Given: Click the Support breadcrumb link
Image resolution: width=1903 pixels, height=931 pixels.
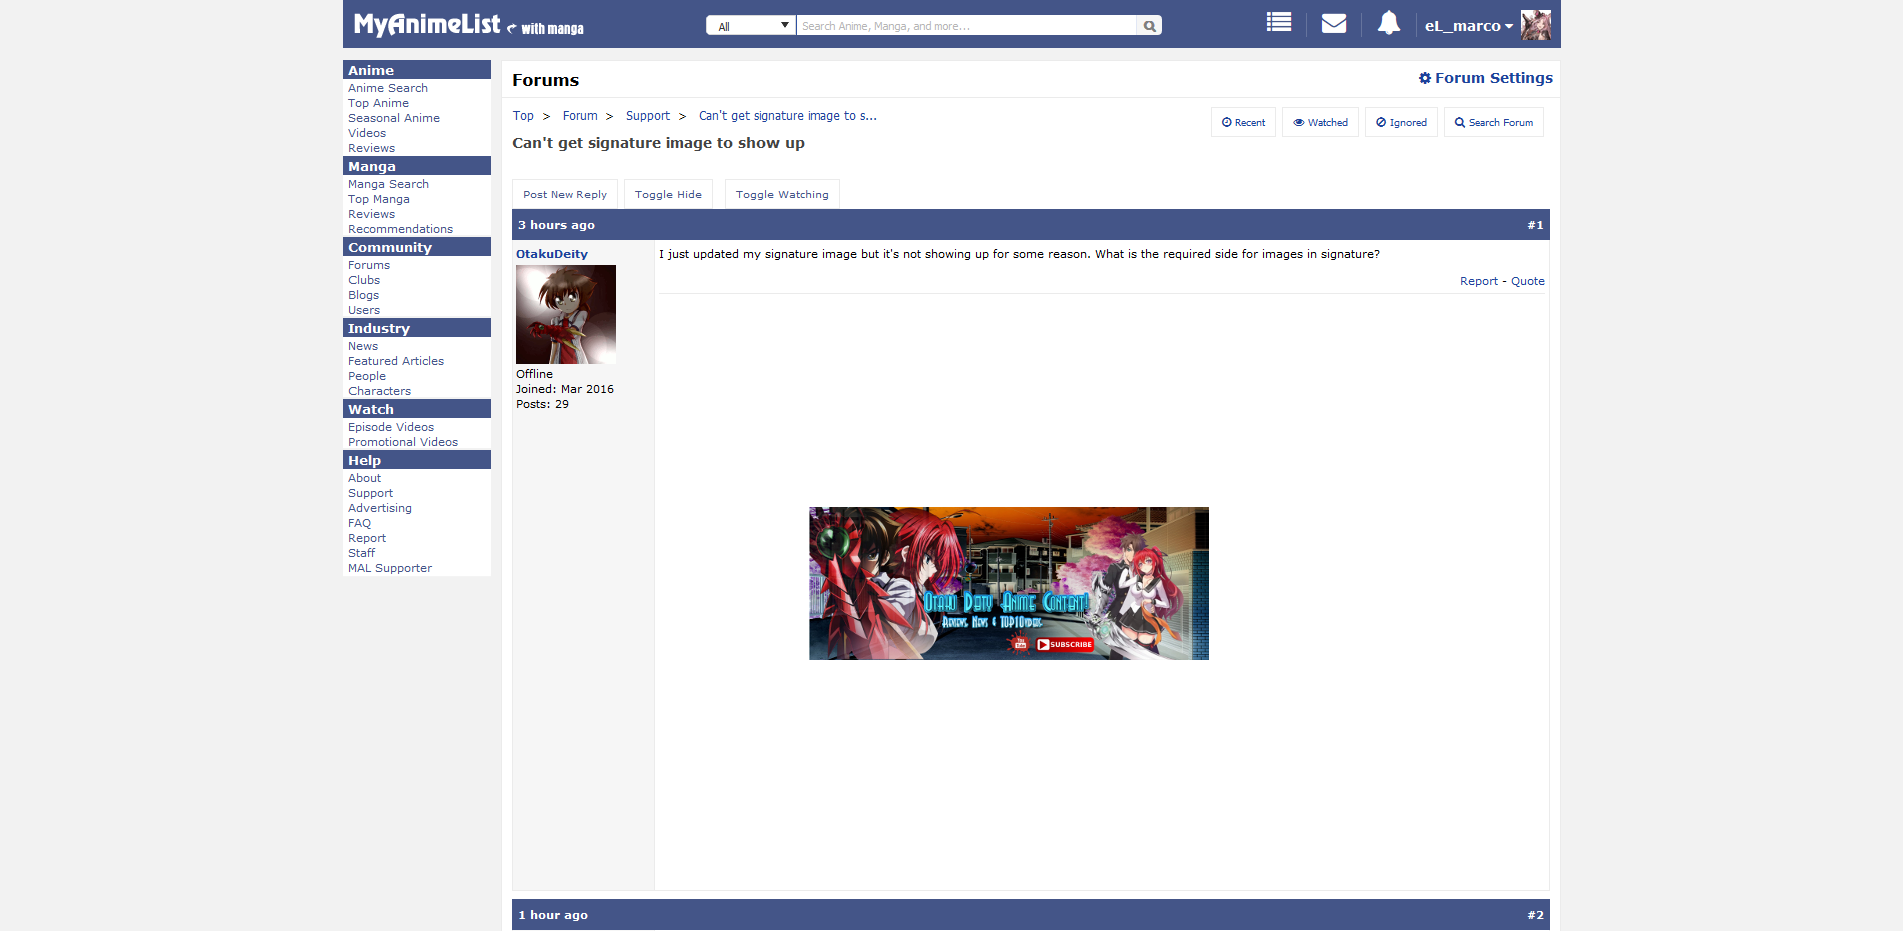Looking at the screenshot, I should [647, 116].
